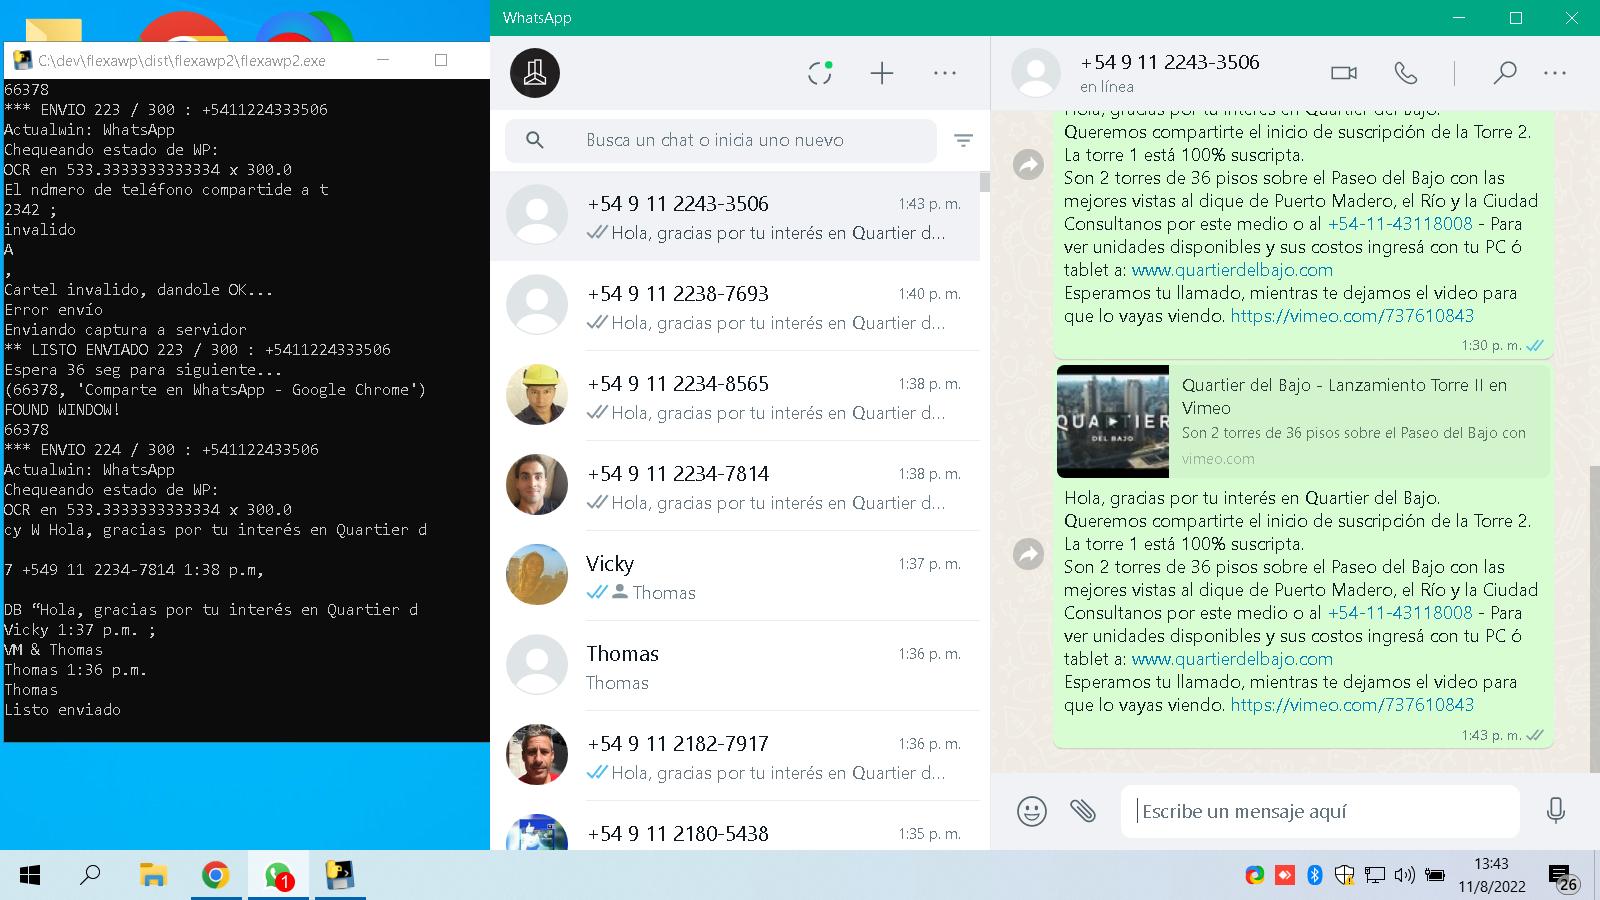Open the emoji picker
Viewport: 1600px width, 900px height.
click(x=1032, y=811)
